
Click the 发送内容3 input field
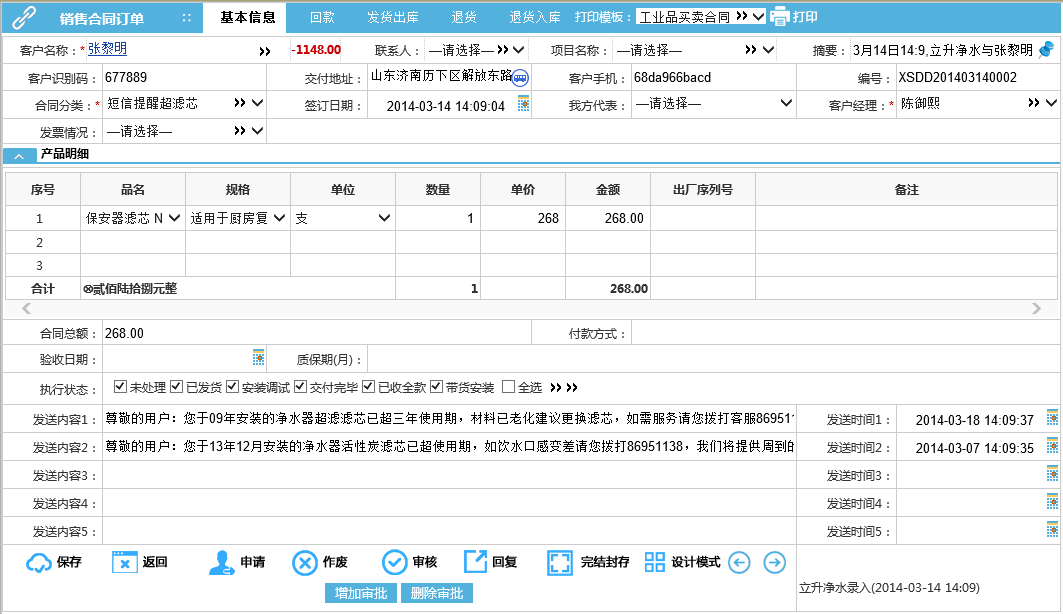point(449,475)
